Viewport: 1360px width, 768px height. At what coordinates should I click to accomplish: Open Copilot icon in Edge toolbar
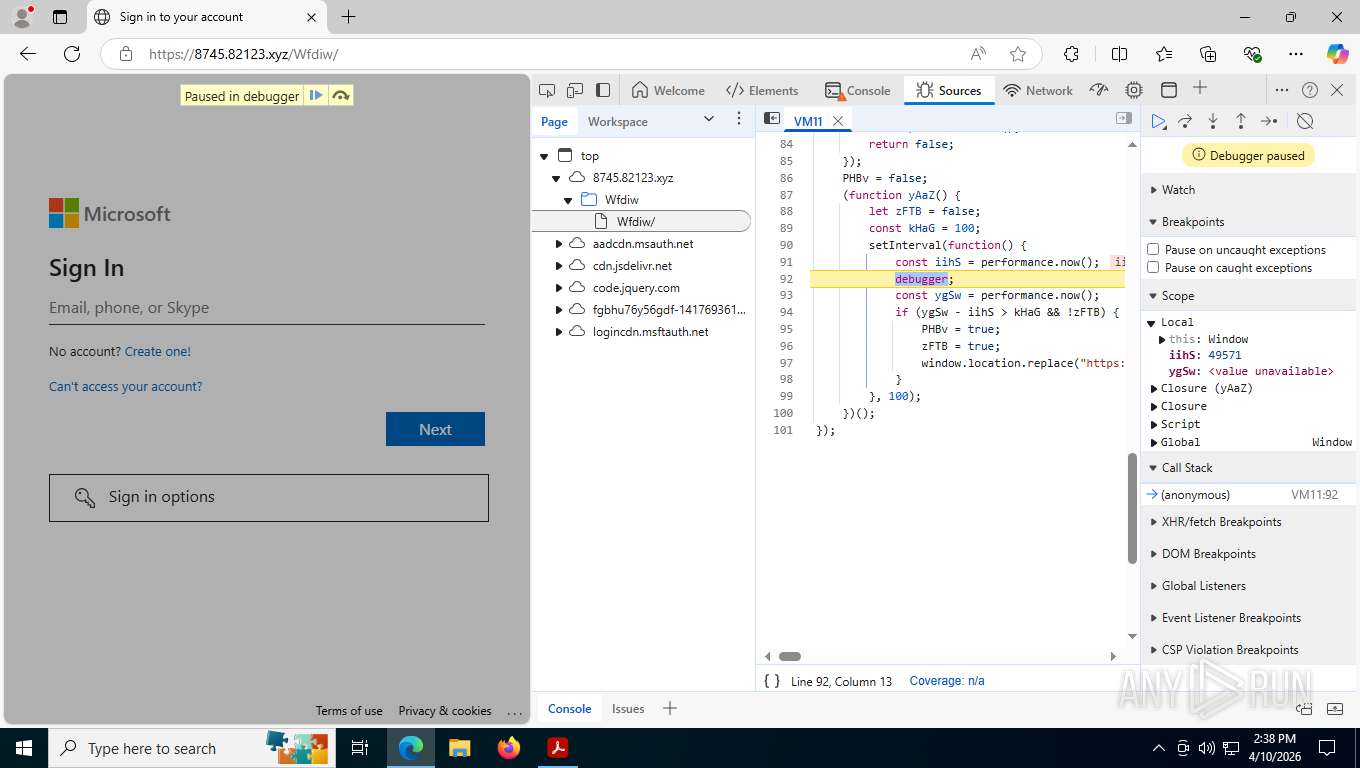pos(1337,54)
